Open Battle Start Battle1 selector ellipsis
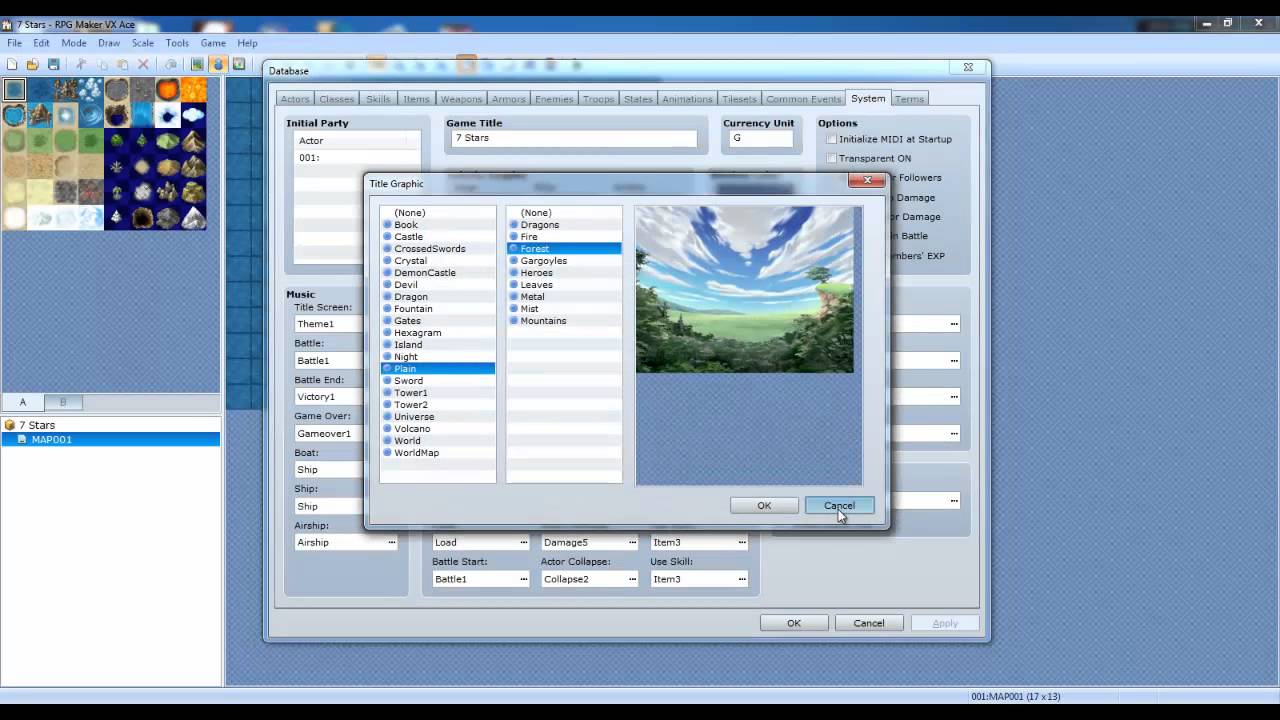This screenshot has height=720, width=1280. click(523, 579)
